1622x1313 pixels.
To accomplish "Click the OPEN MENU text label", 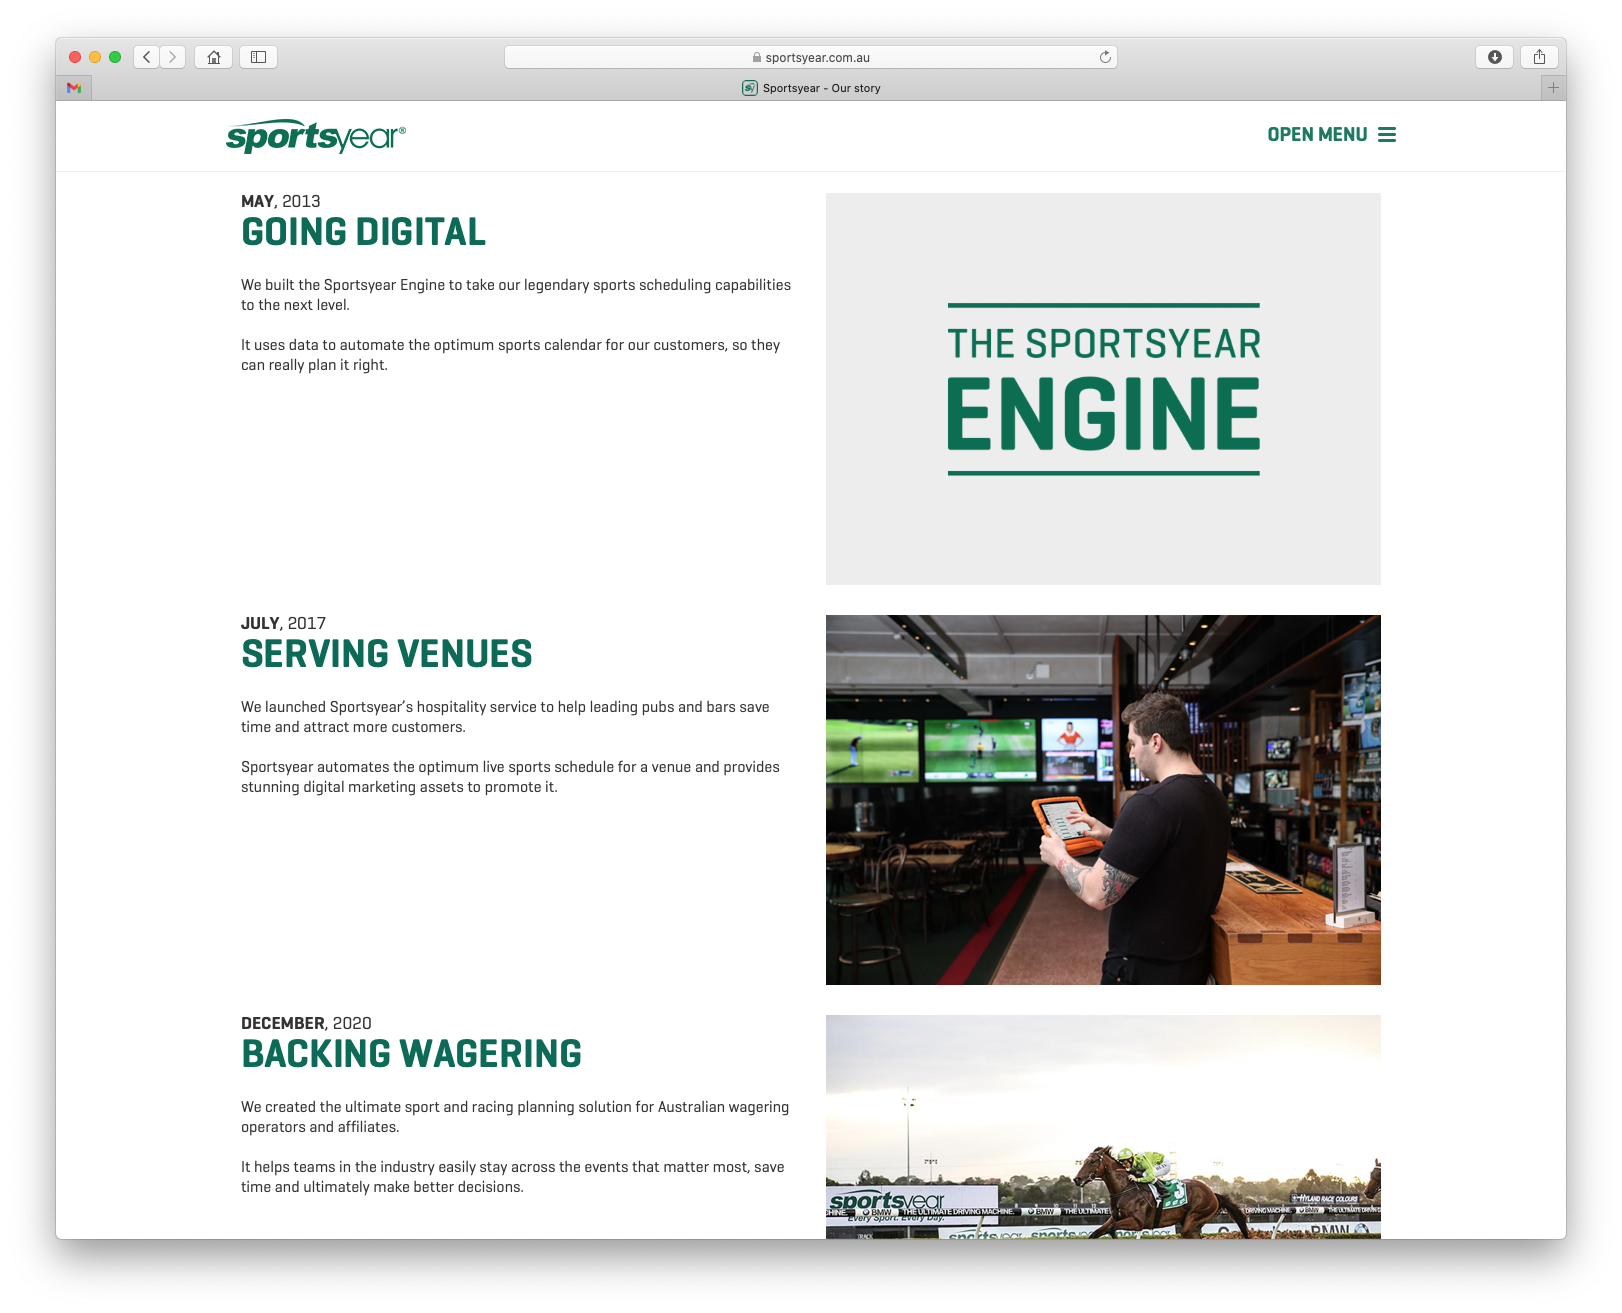I will coord(1317,135).
